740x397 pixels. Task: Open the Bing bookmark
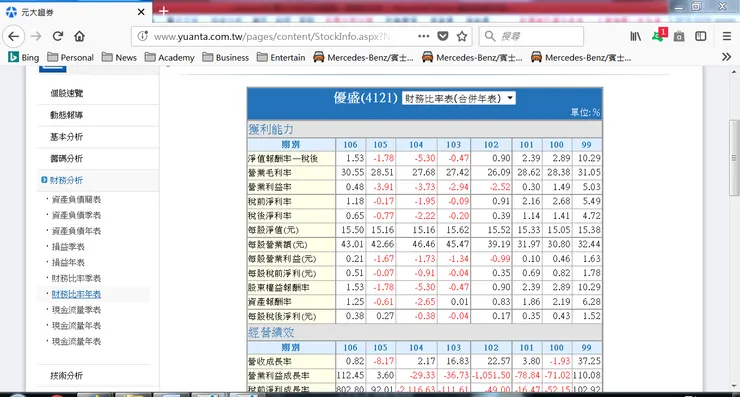(24, 58)
